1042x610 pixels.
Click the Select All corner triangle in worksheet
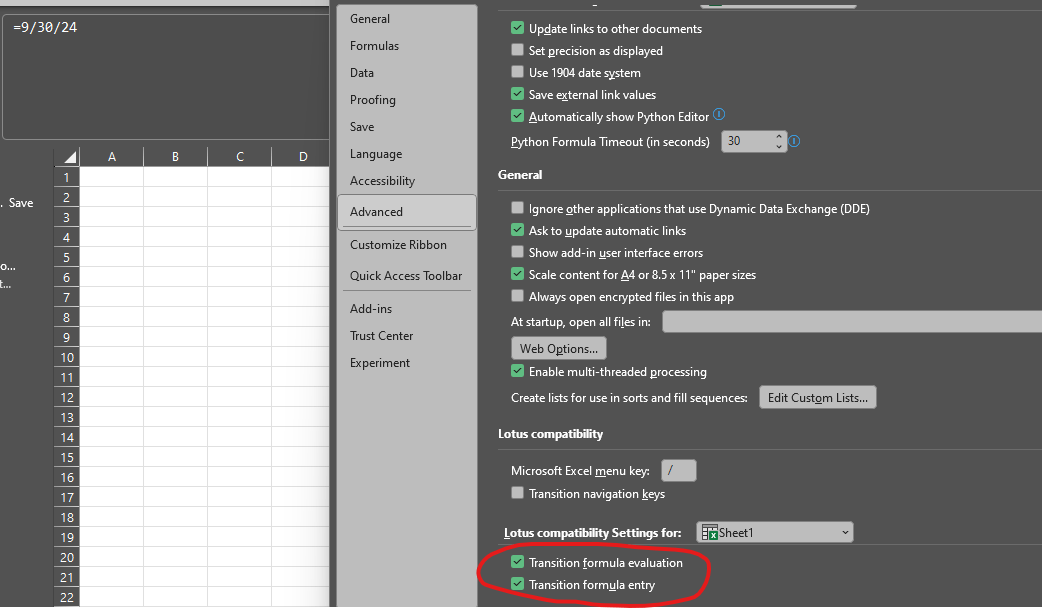pos(69,157)
